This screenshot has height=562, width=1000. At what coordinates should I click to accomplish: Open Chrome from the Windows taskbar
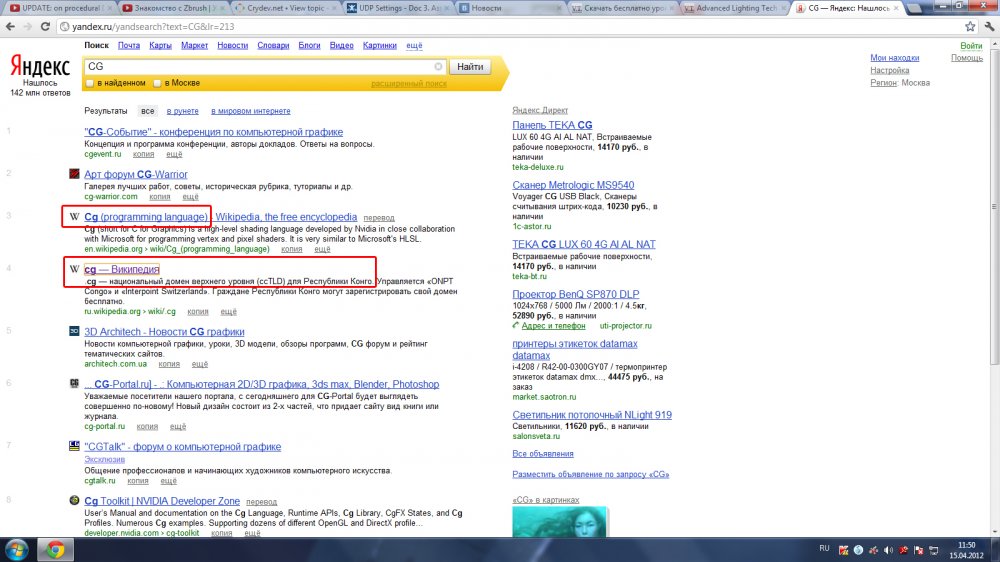54,549
